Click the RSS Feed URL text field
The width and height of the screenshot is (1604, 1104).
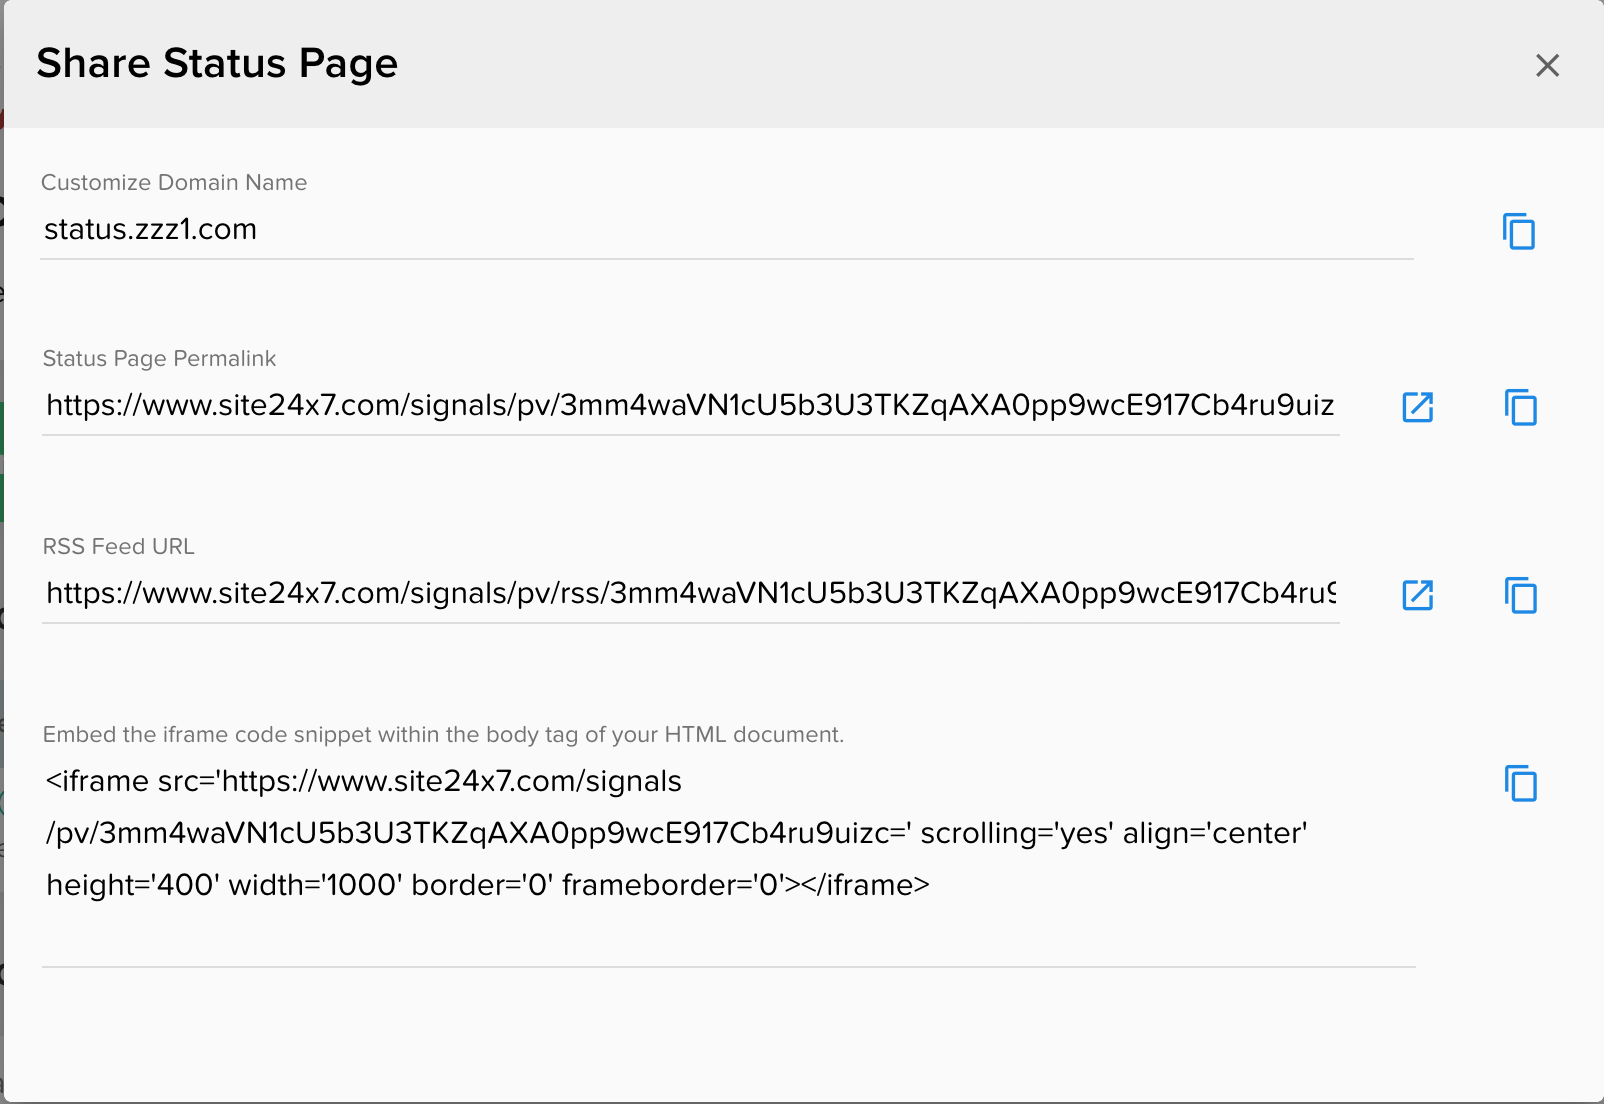tap(690, 594)
